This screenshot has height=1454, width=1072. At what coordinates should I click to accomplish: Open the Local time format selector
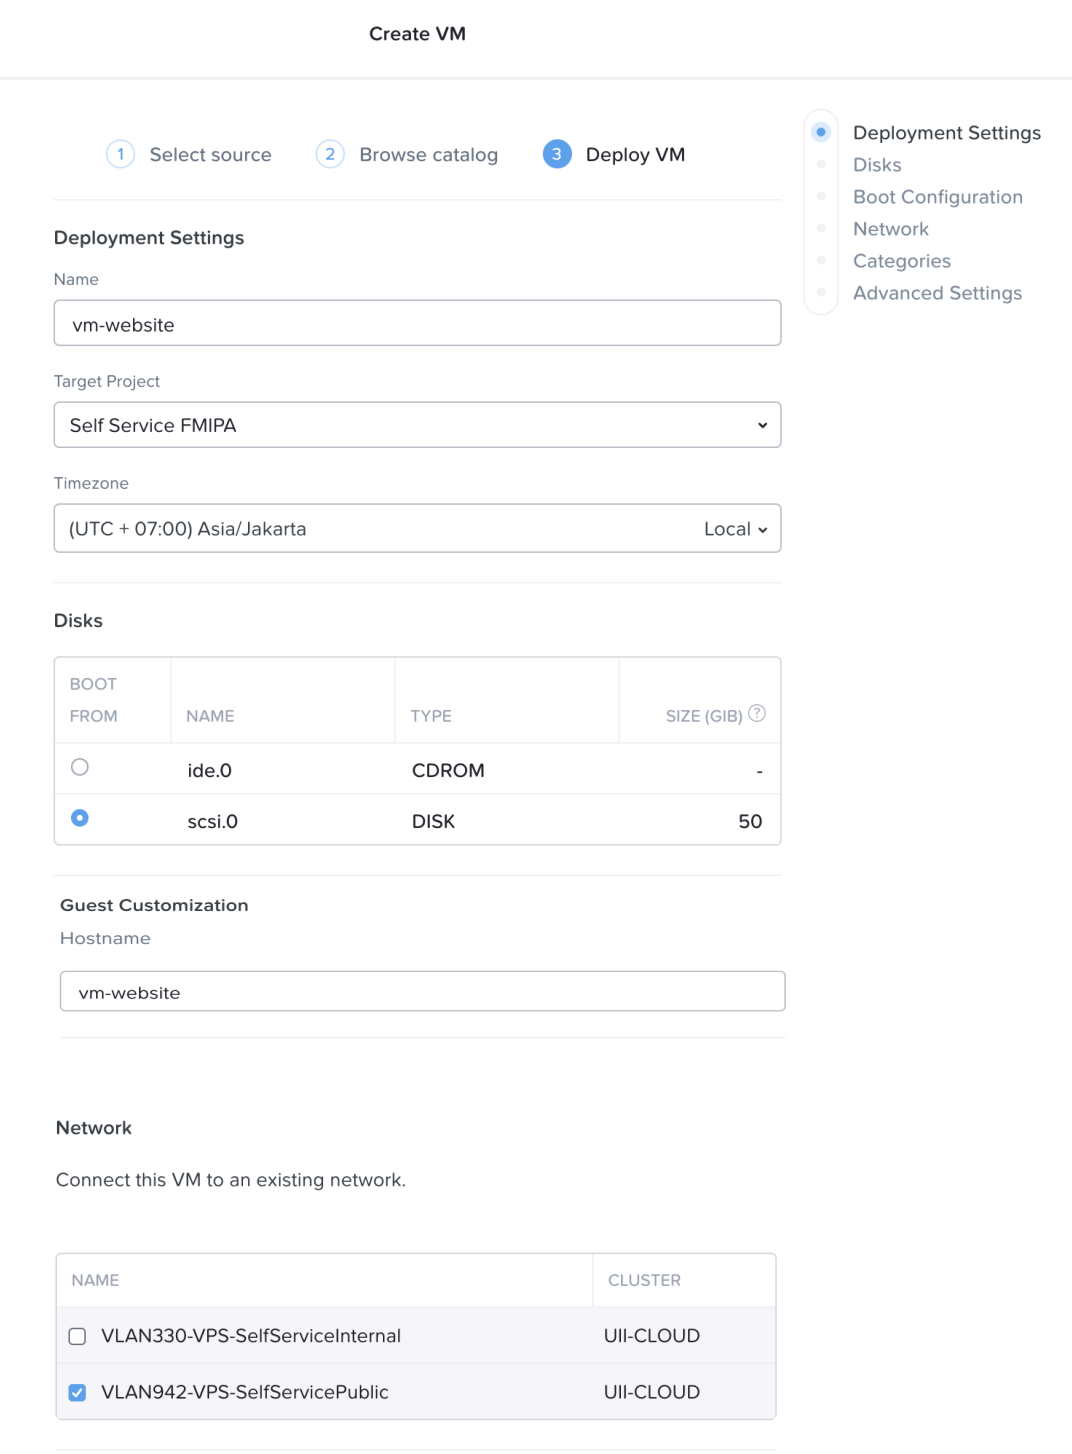(735, 528)
